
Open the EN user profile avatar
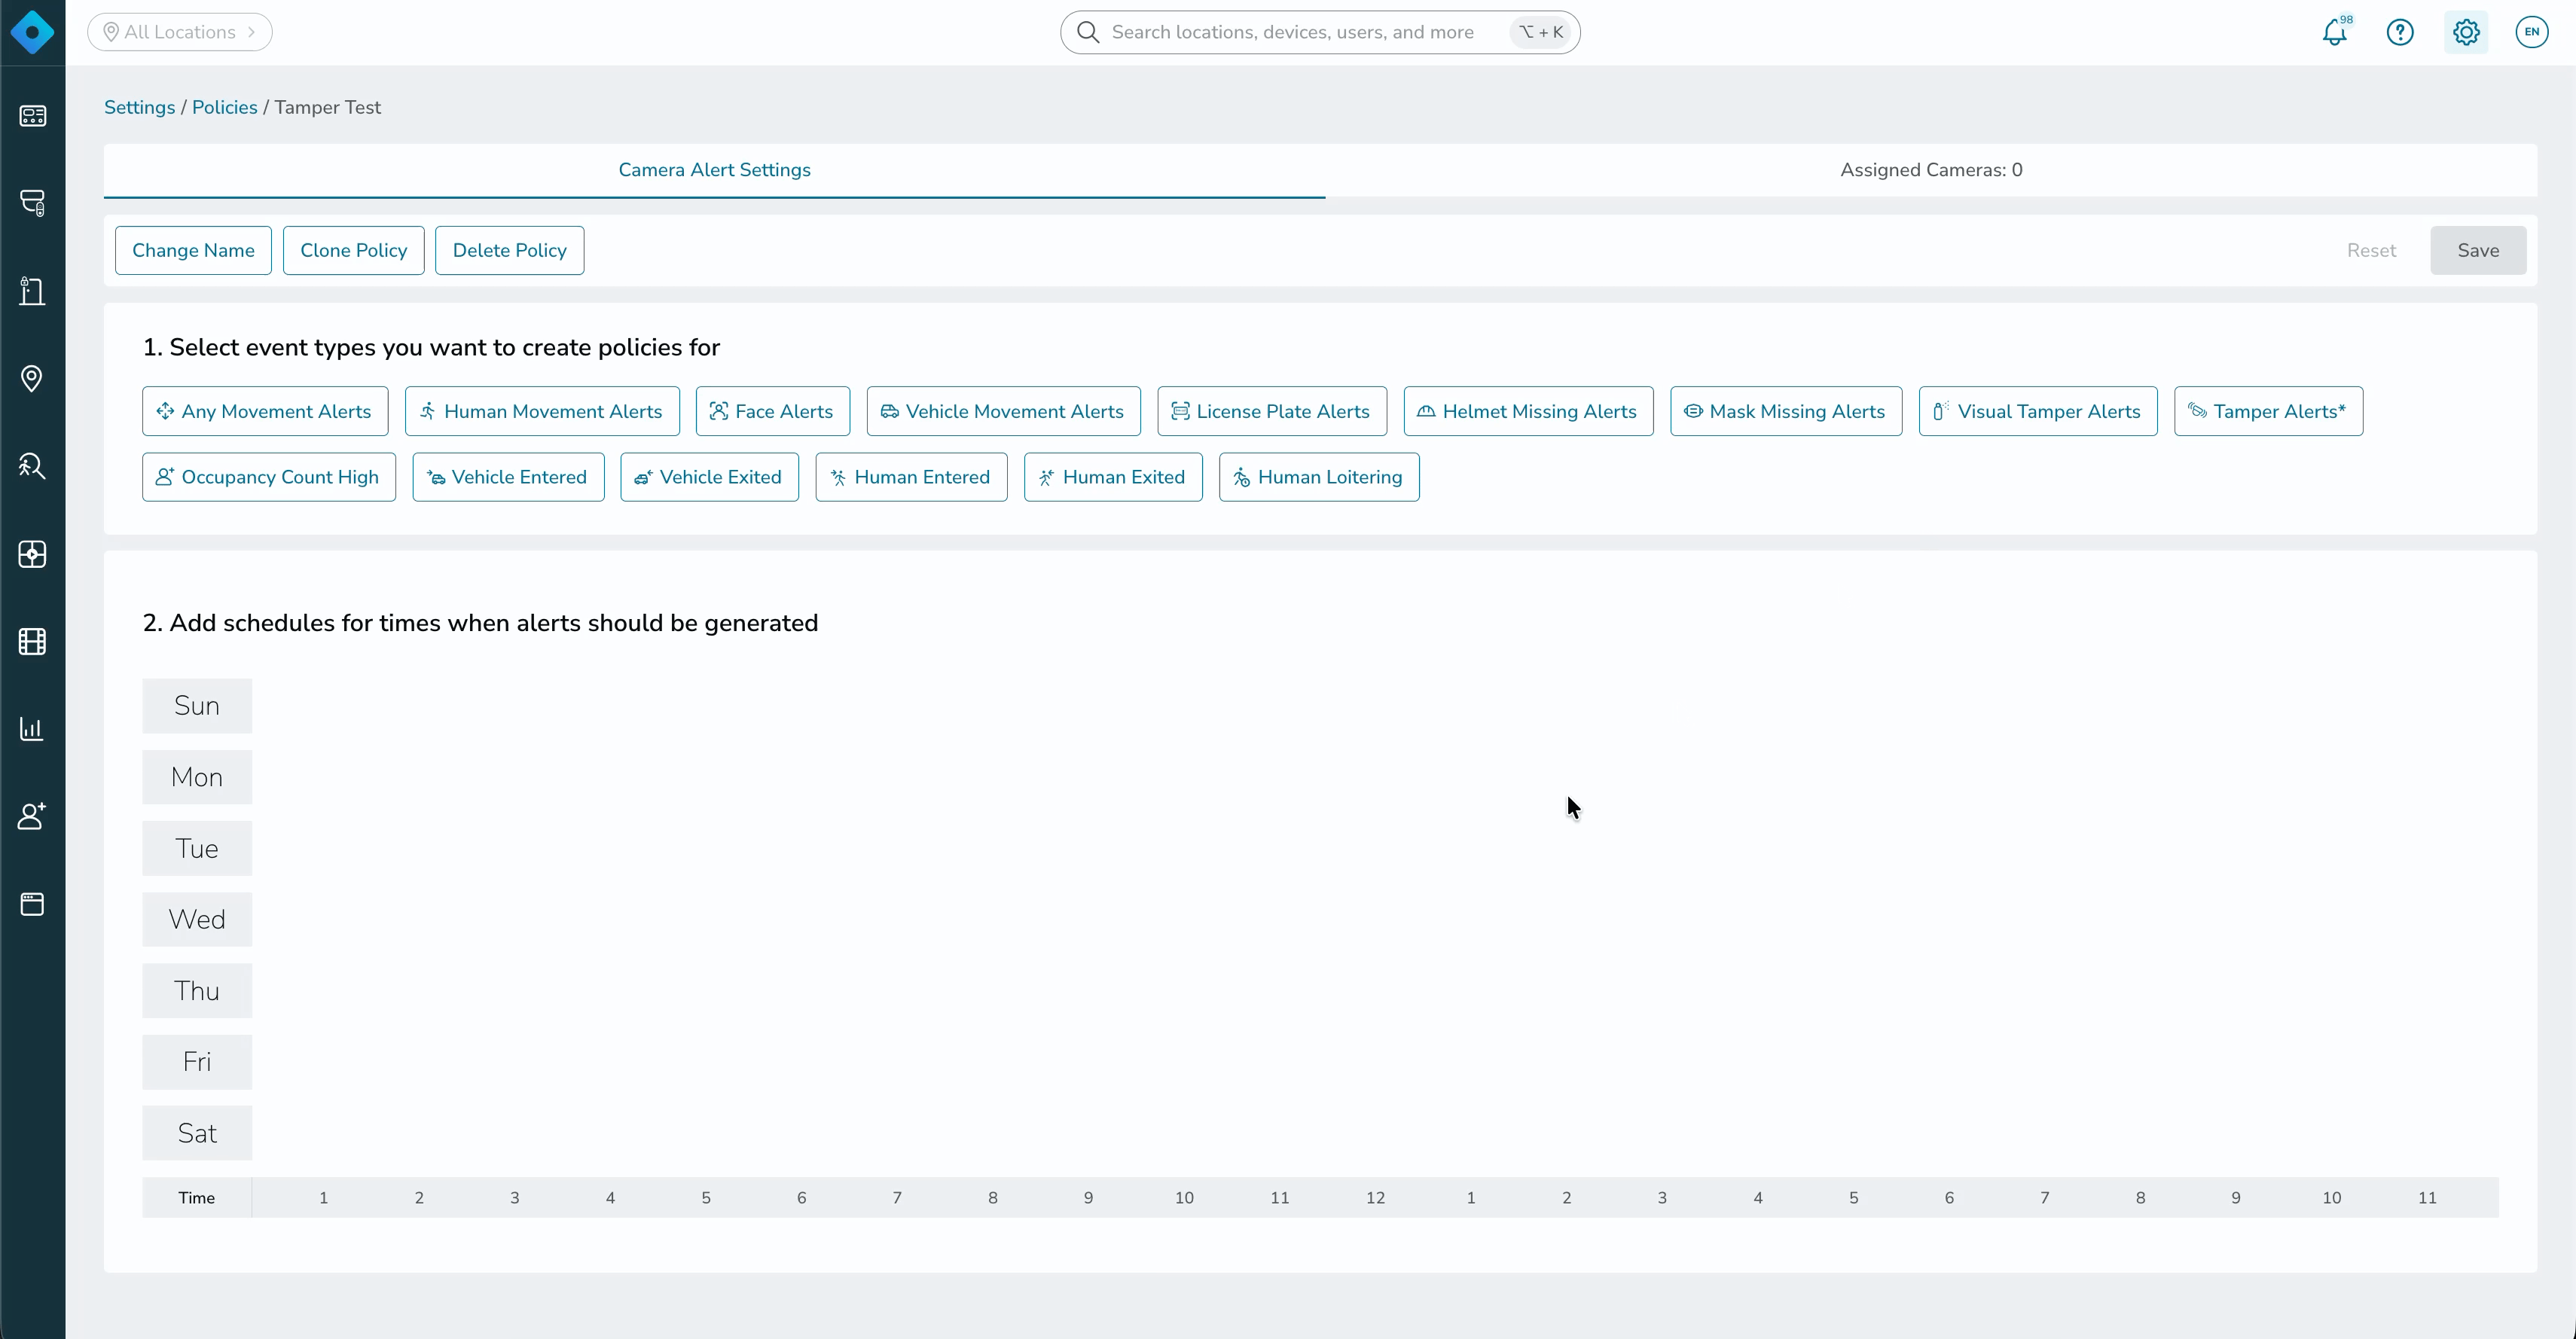pos(2531,32)
